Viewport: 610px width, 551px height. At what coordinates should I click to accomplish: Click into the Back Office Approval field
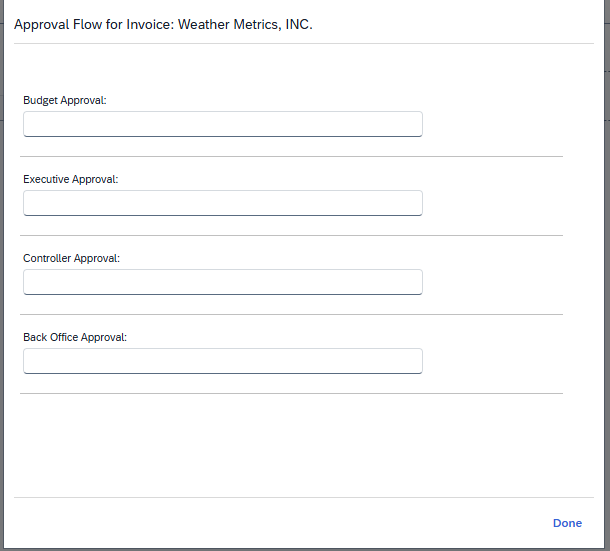(x=223, y=361)
